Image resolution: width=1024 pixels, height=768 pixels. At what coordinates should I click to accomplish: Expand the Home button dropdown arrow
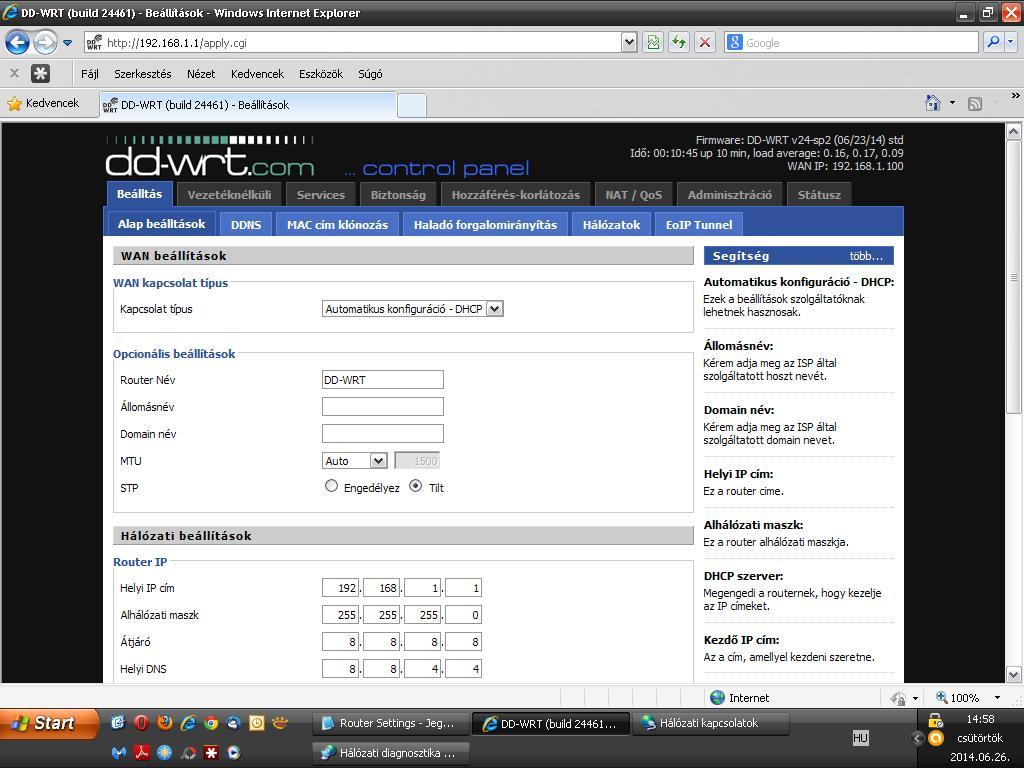(952, 103)
